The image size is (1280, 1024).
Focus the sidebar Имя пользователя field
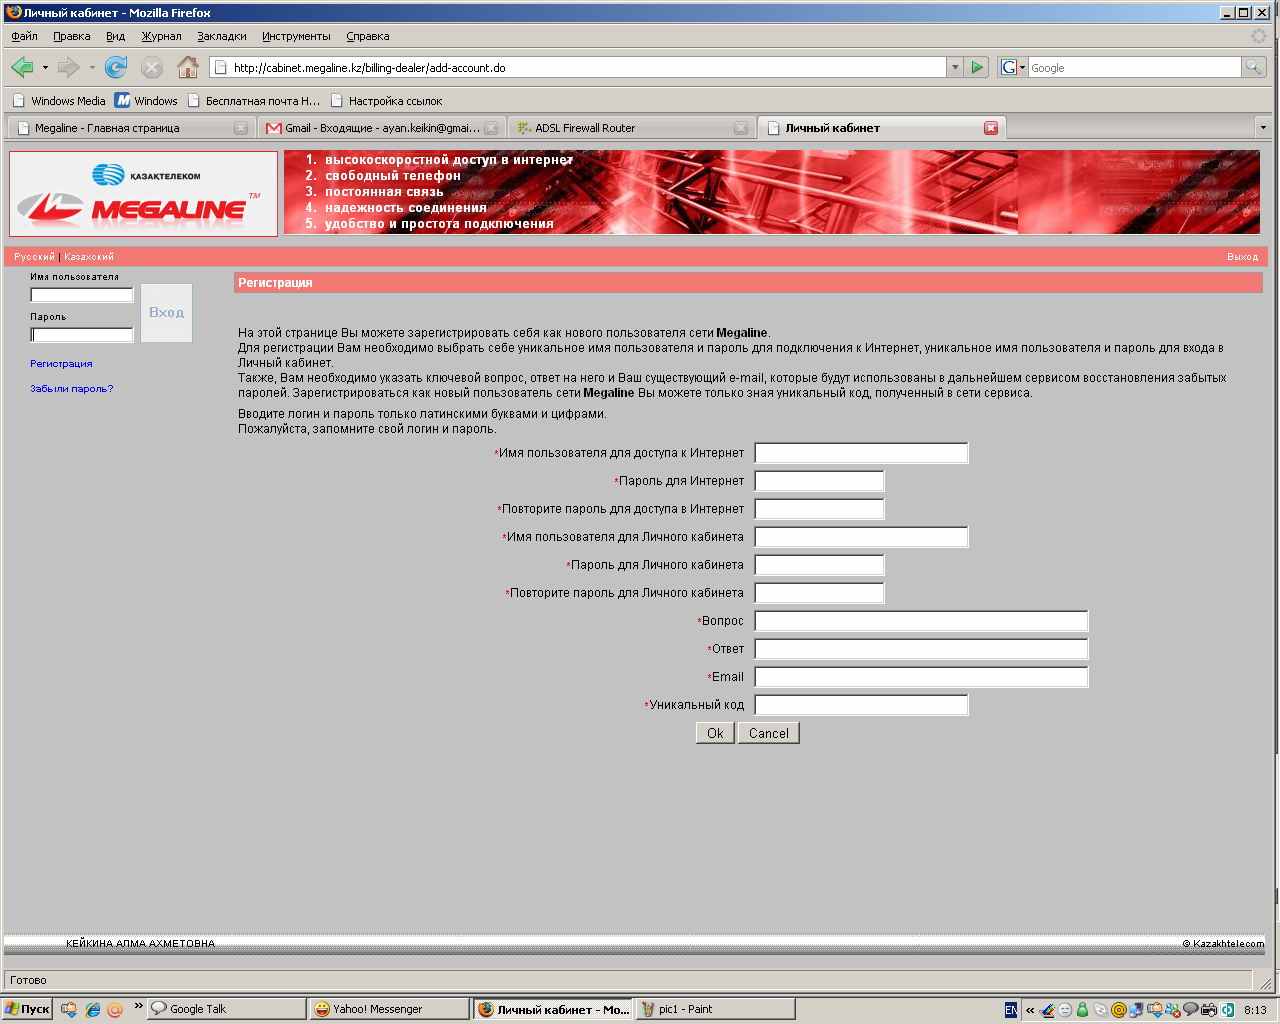point(82,295)
